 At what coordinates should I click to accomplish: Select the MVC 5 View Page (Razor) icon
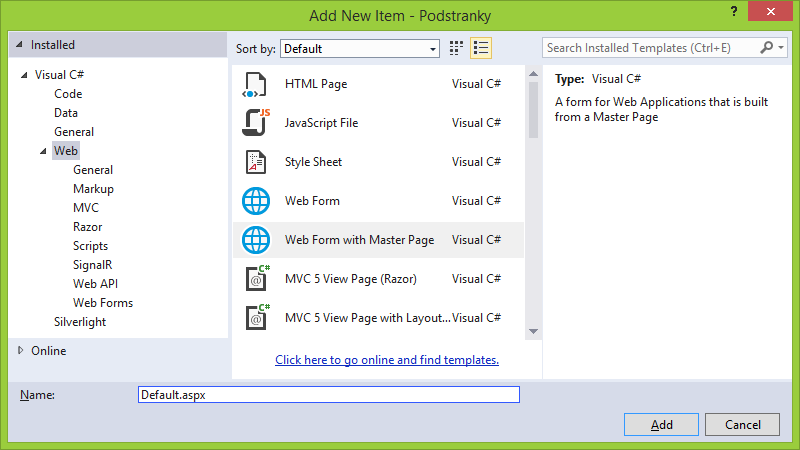257,279
